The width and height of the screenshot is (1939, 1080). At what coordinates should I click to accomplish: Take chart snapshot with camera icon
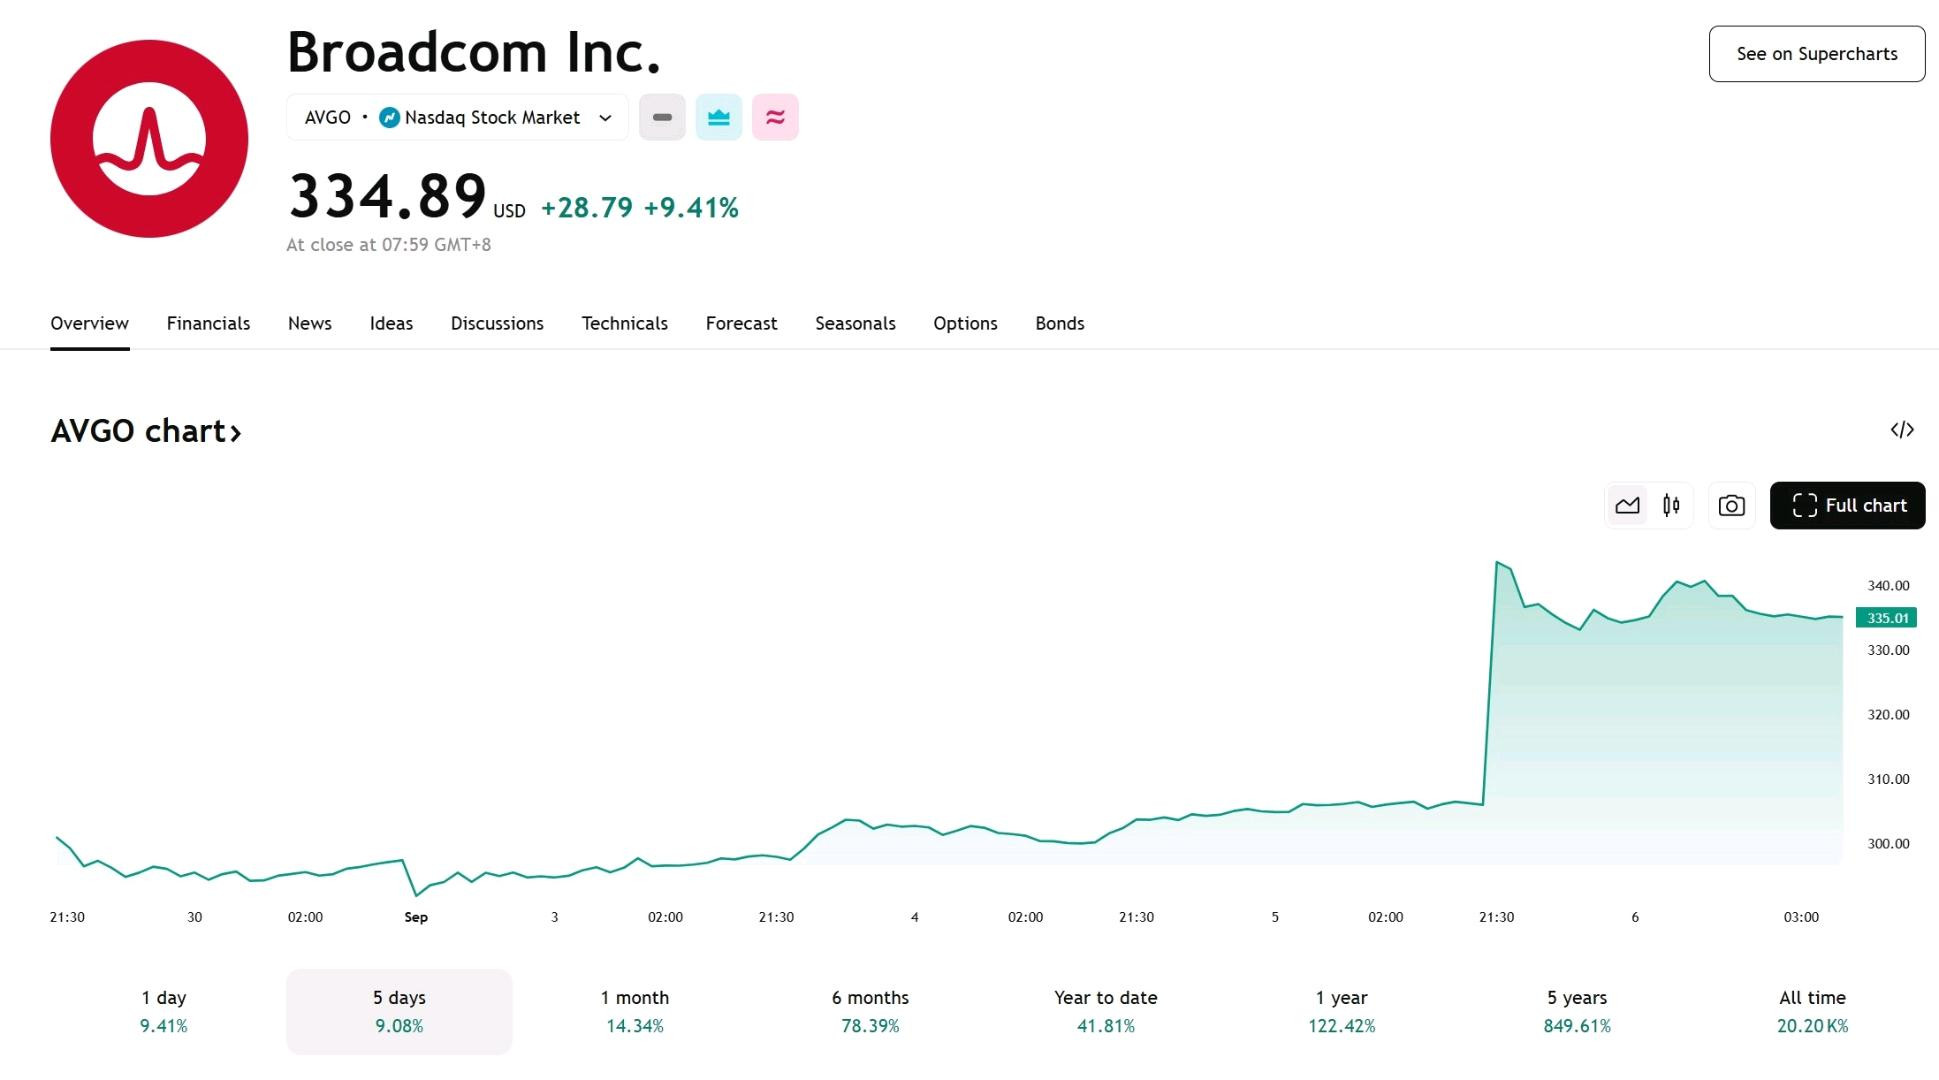(1731, 506)
